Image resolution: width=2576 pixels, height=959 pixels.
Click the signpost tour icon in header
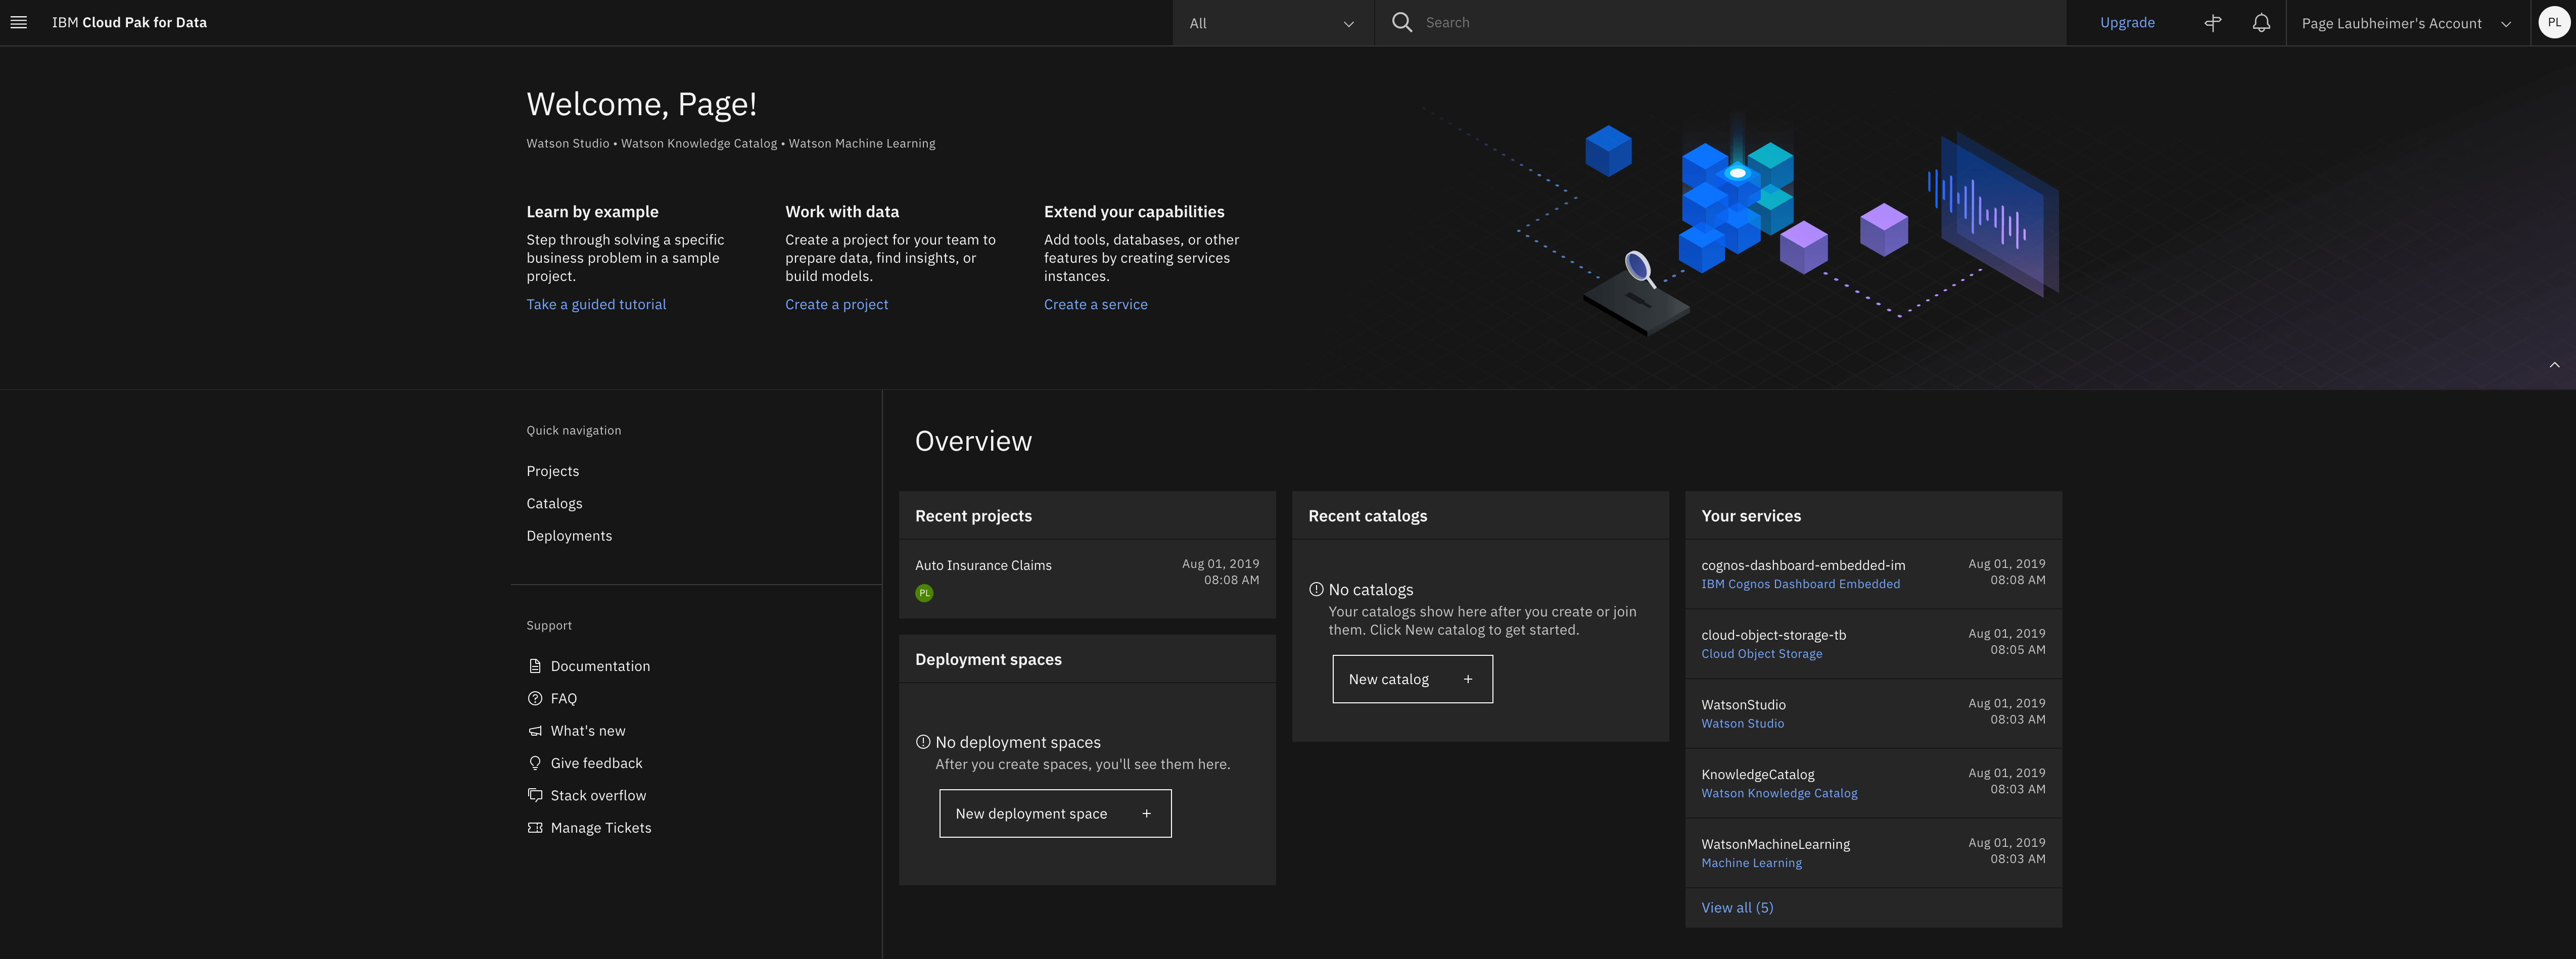(2212, 22)
